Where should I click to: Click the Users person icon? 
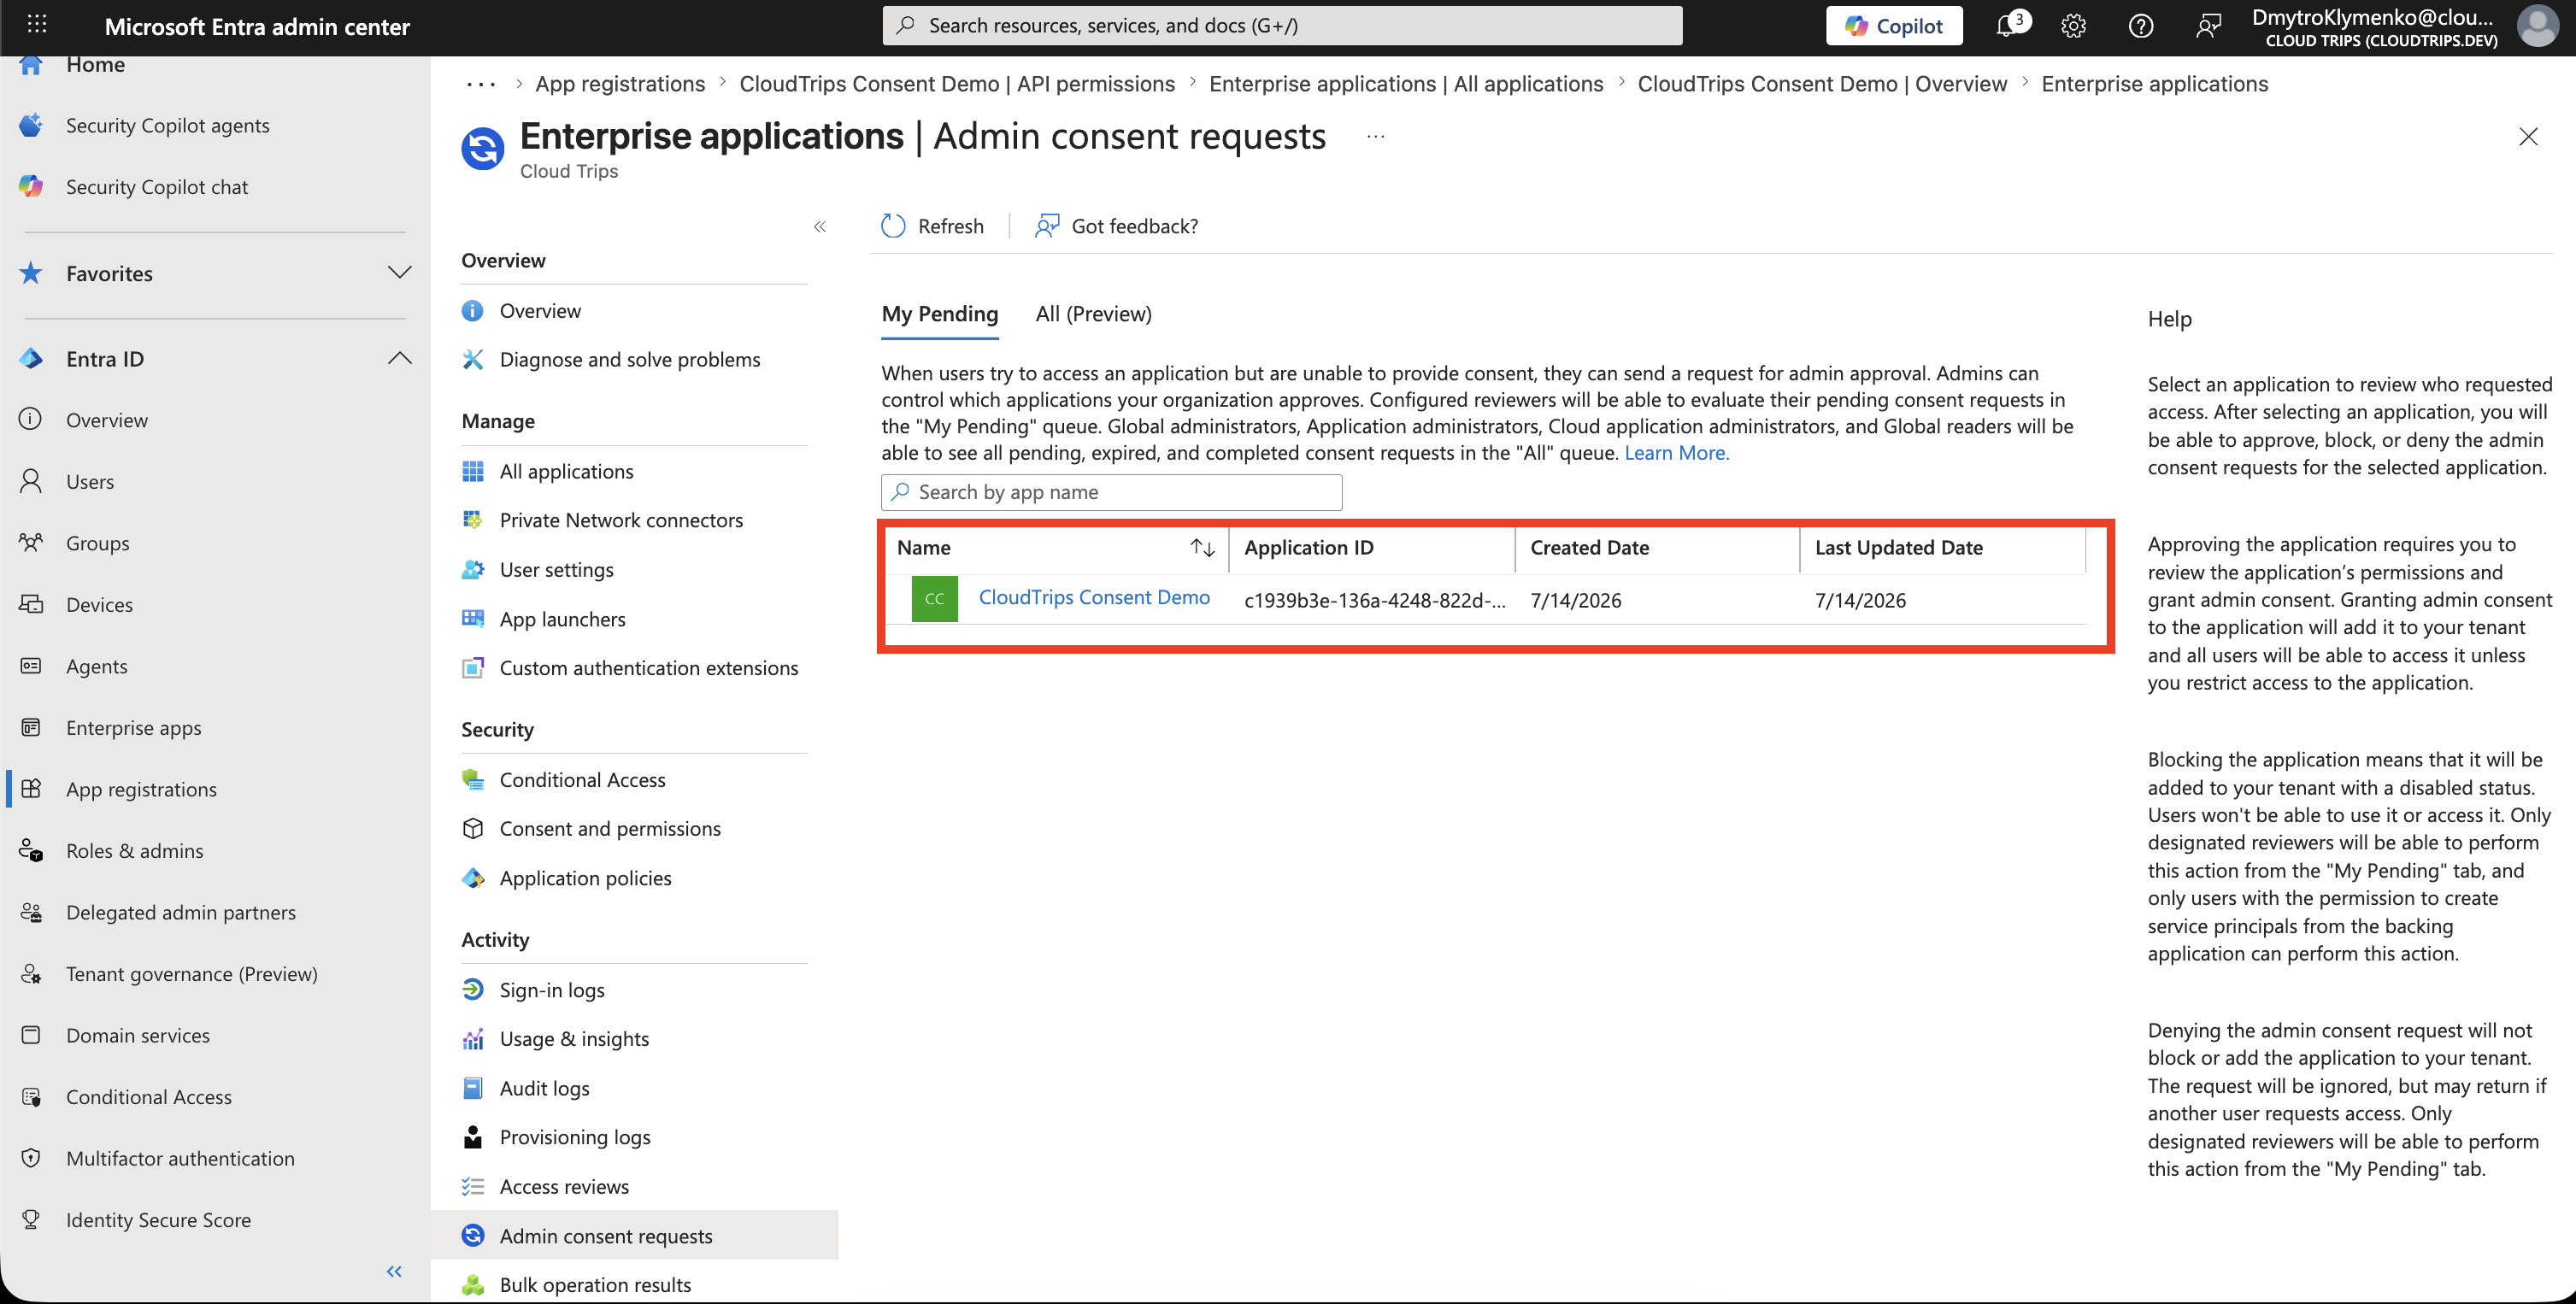pyautogui.click(x=31, y=481)
